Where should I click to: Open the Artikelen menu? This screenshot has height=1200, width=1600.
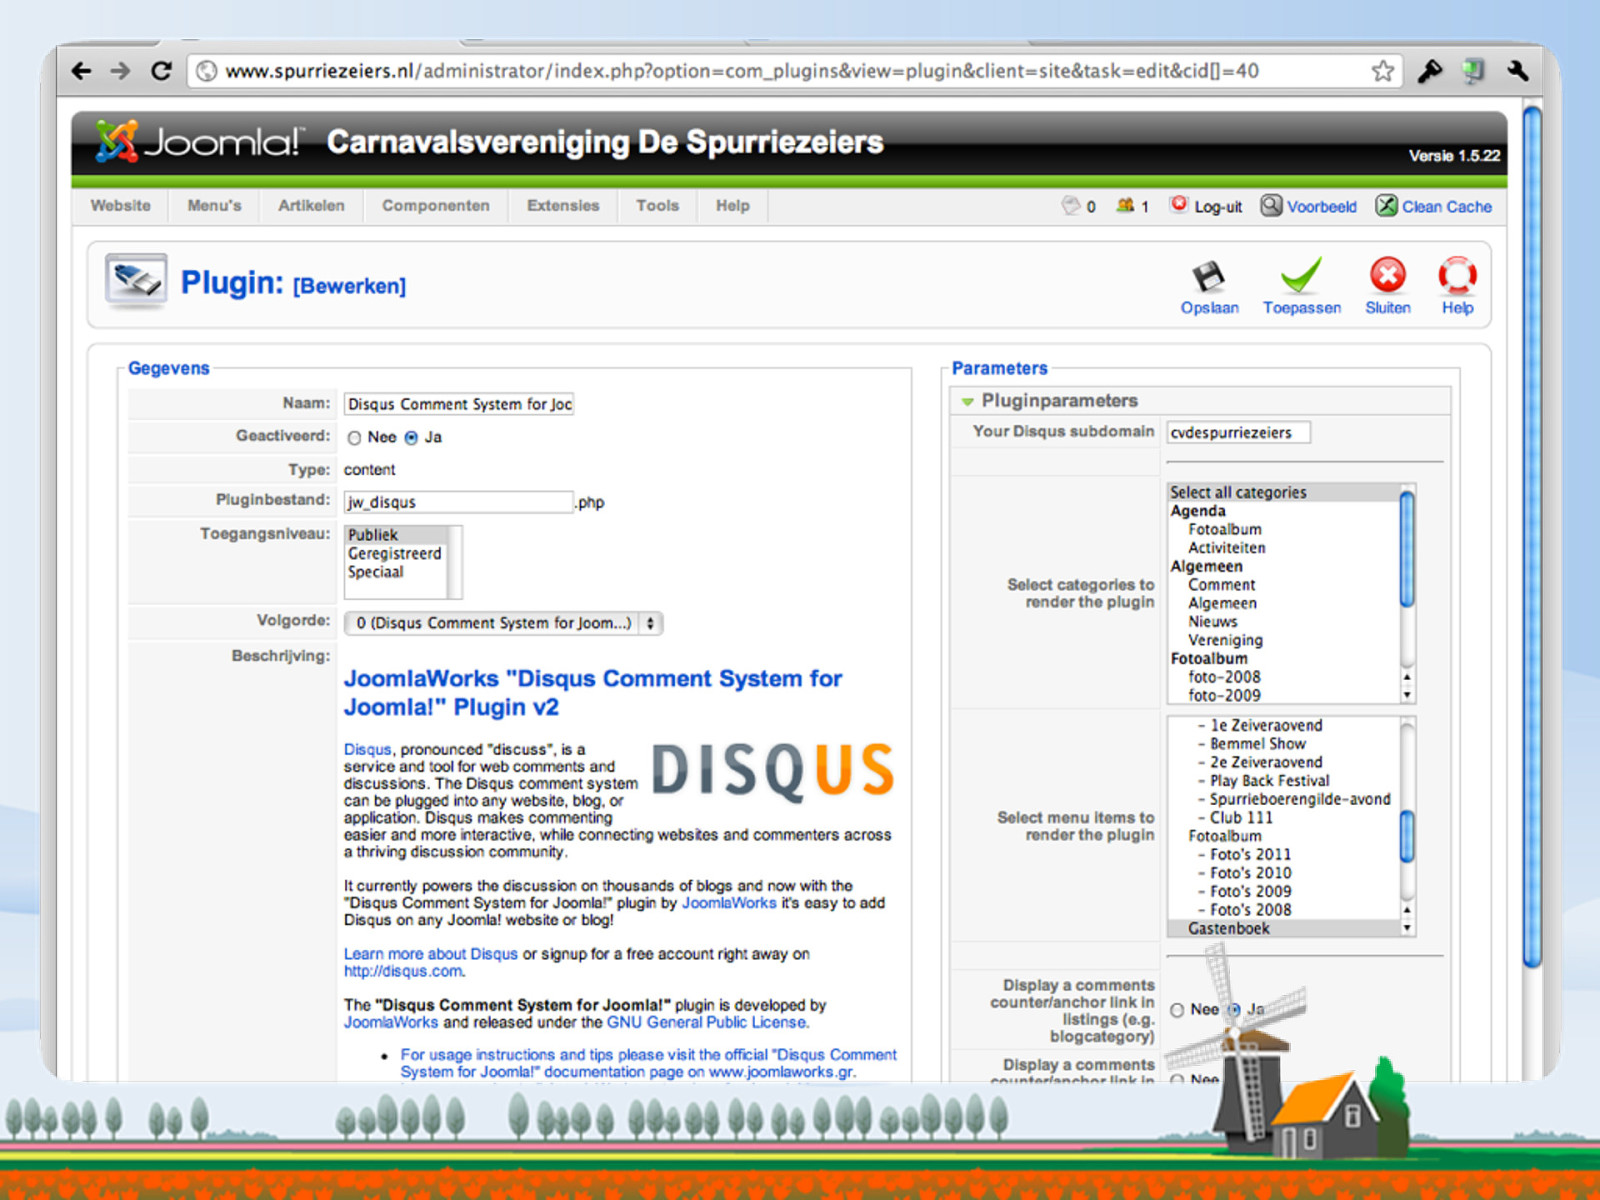point(311,205)
